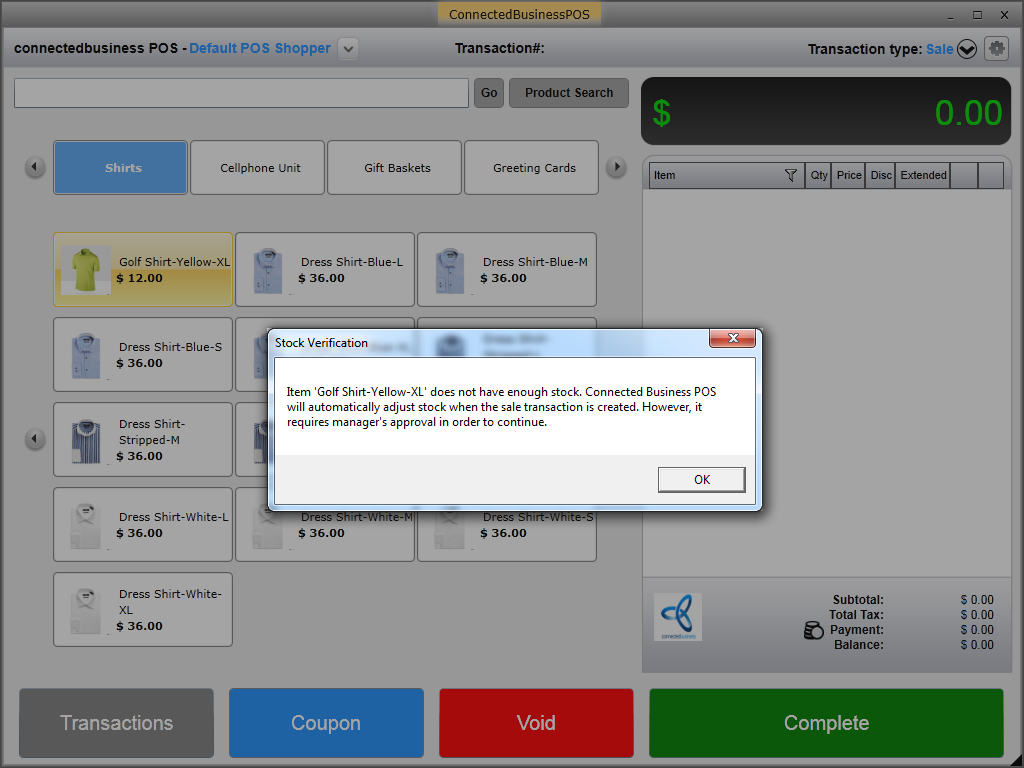Screen dimensions: 1024x768
Task: Click the Balance amount value
Action: pos(977,645)
